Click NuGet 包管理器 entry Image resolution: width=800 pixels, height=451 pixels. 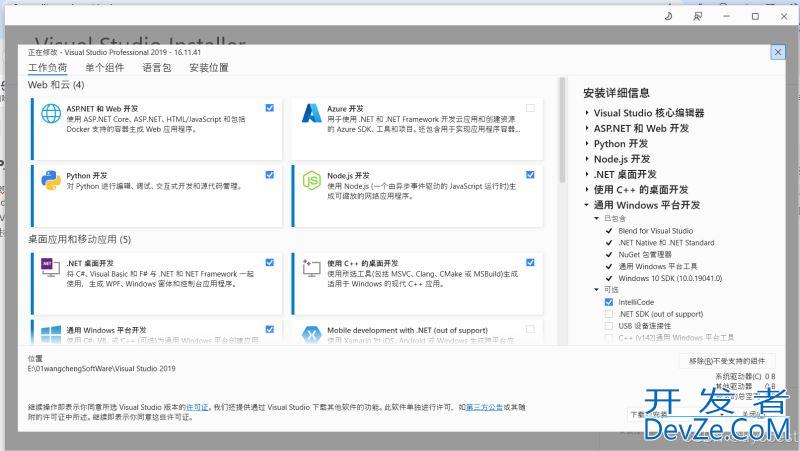645,254
